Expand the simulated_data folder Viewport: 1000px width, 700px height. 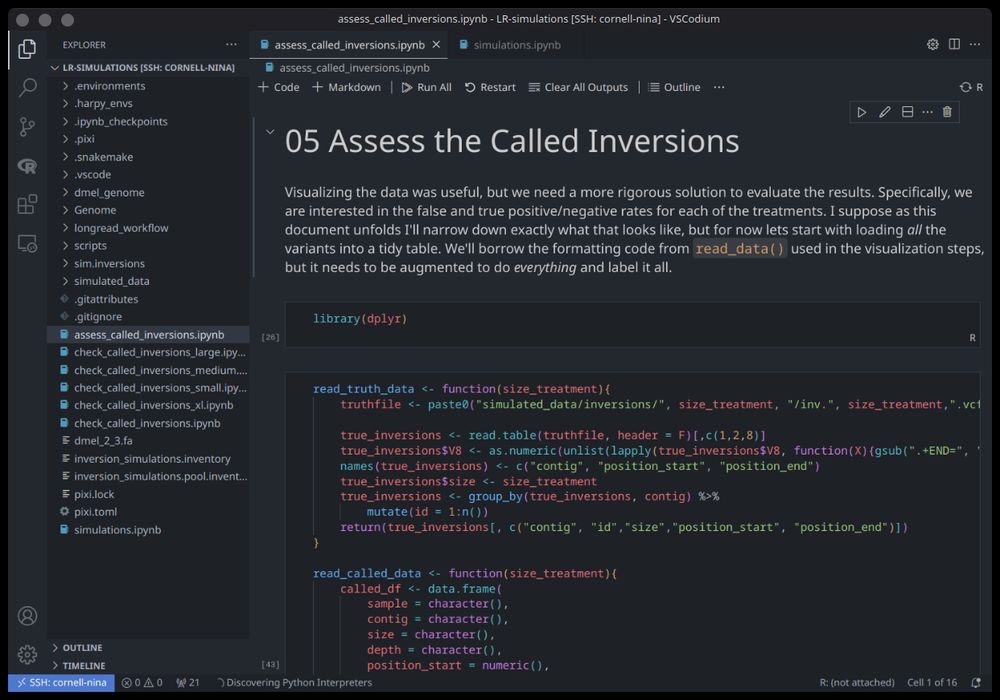(112, 281)
